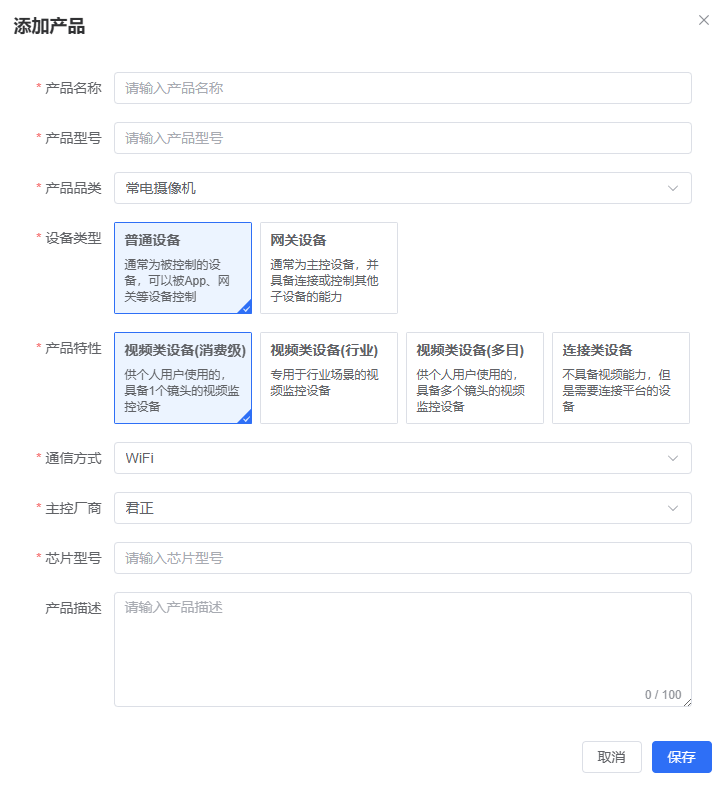Open the 通信方式 dropdown showing WiFi
The image size is (724, 786).
click(x=403, y=458)
